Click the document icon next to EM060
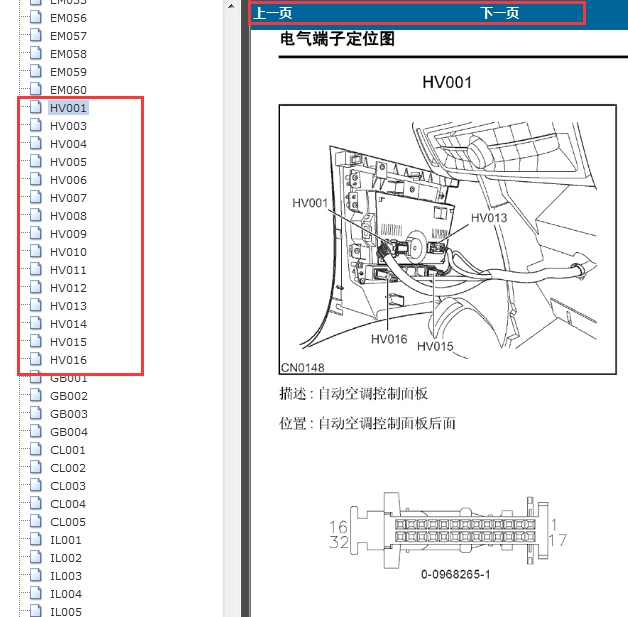 click(36, 89)
